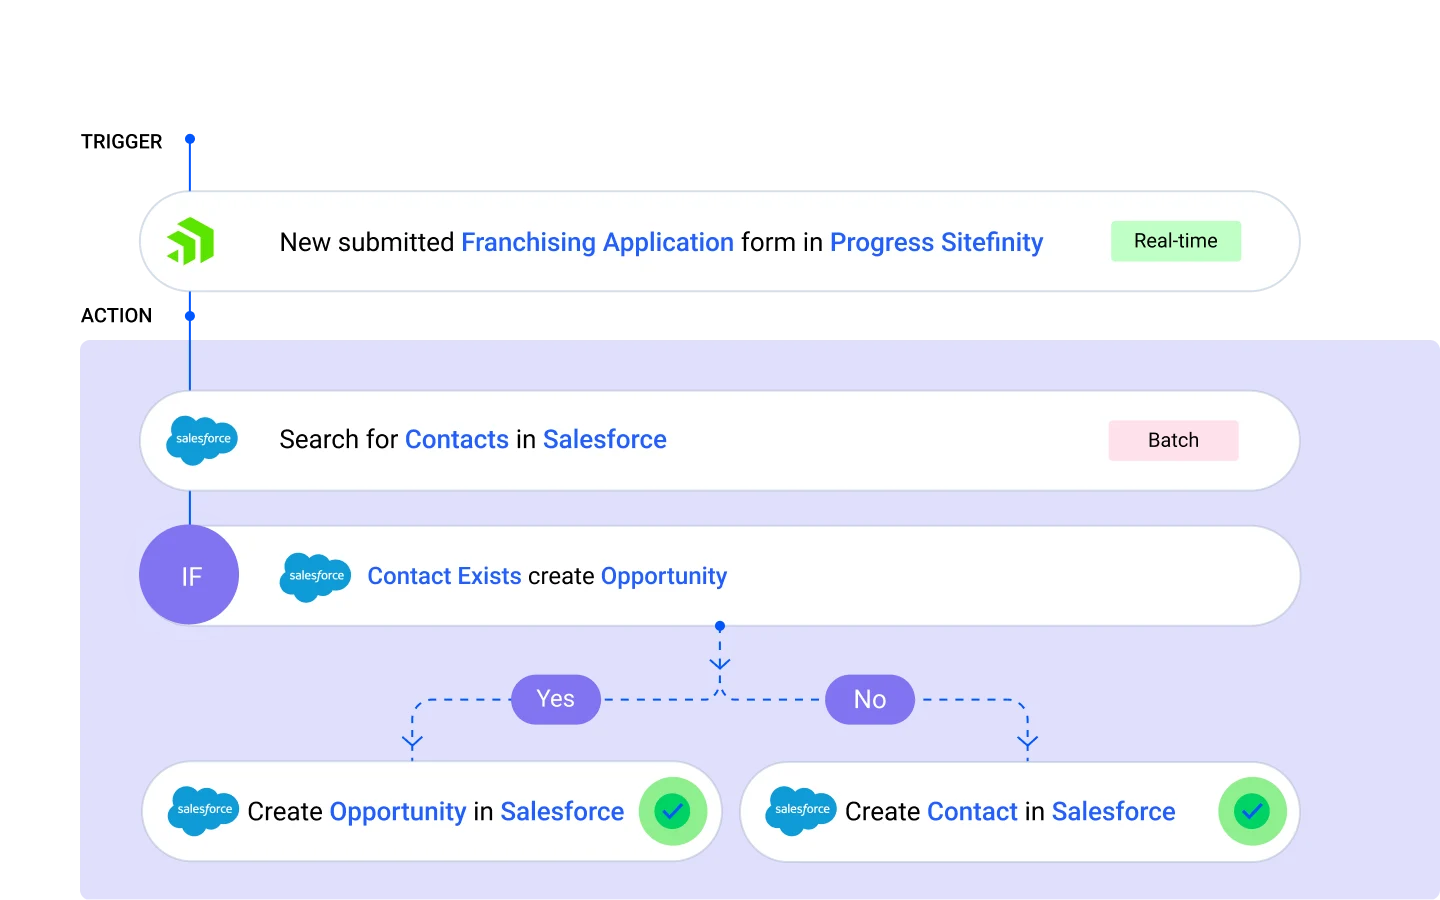Click the Batch mode badge
The height and width of the screenshot is (900, 1440).
pyautogui.click(x=1173, y=441)
